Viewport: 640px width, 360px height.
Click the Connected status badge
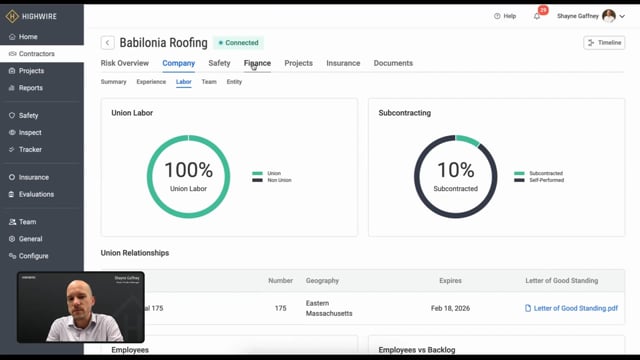pos(238,42)
